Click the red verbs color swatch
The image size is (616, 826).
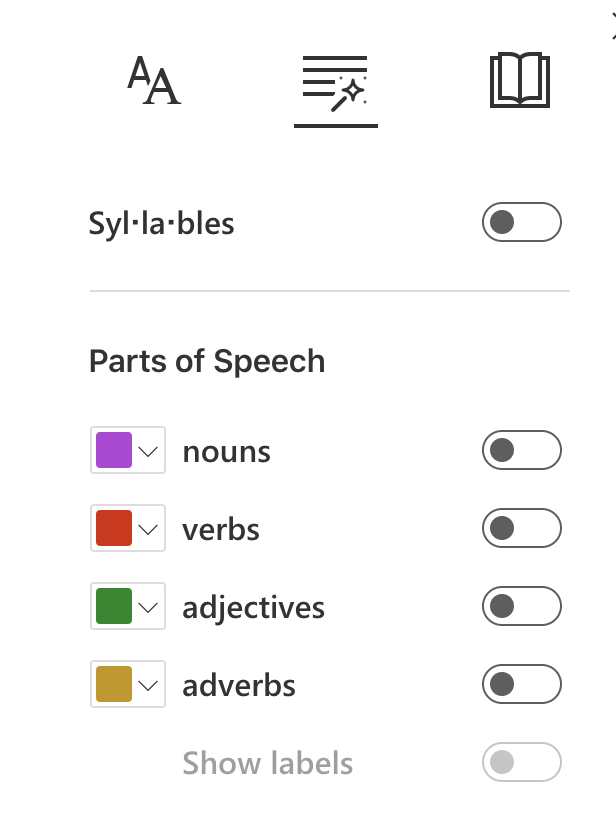113,529
